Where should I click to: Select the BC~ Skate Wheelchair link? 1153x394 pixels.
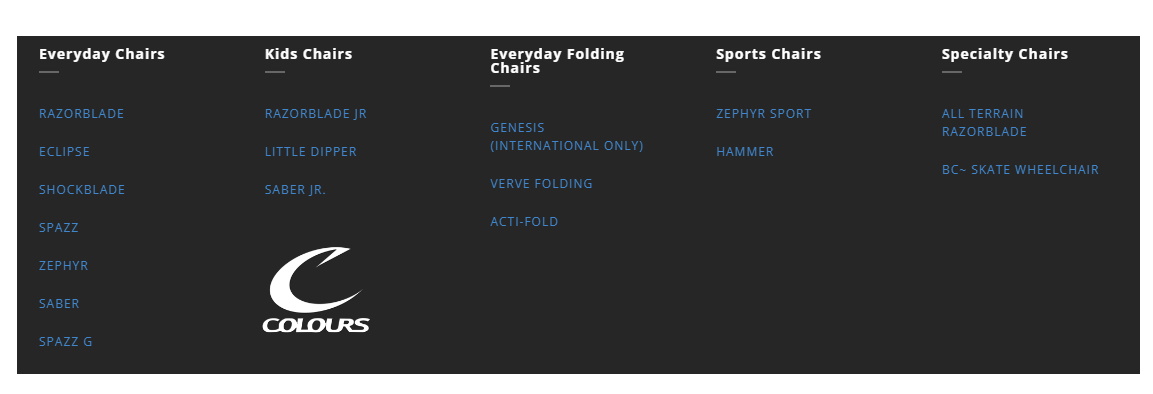coord(1021,170)
